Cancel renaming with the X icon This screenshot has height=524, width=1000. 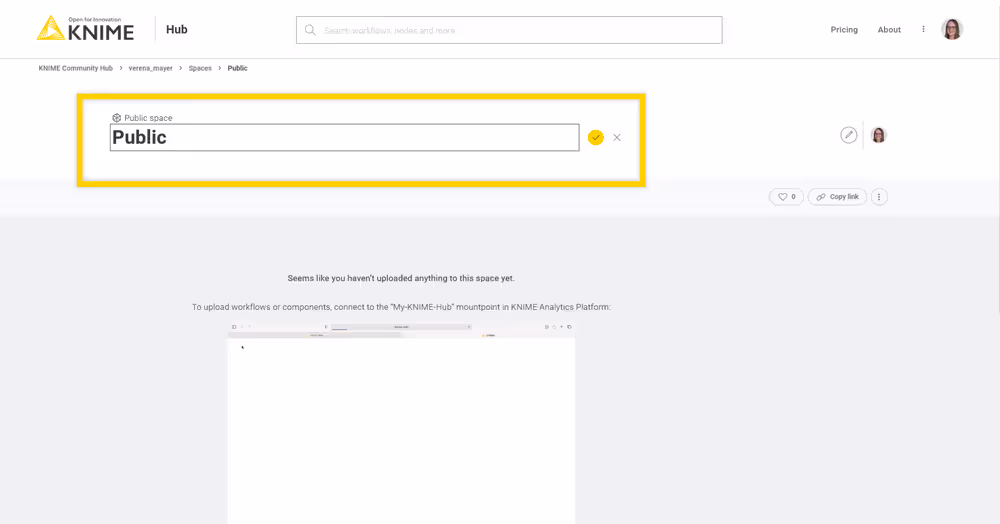(617, 137)
